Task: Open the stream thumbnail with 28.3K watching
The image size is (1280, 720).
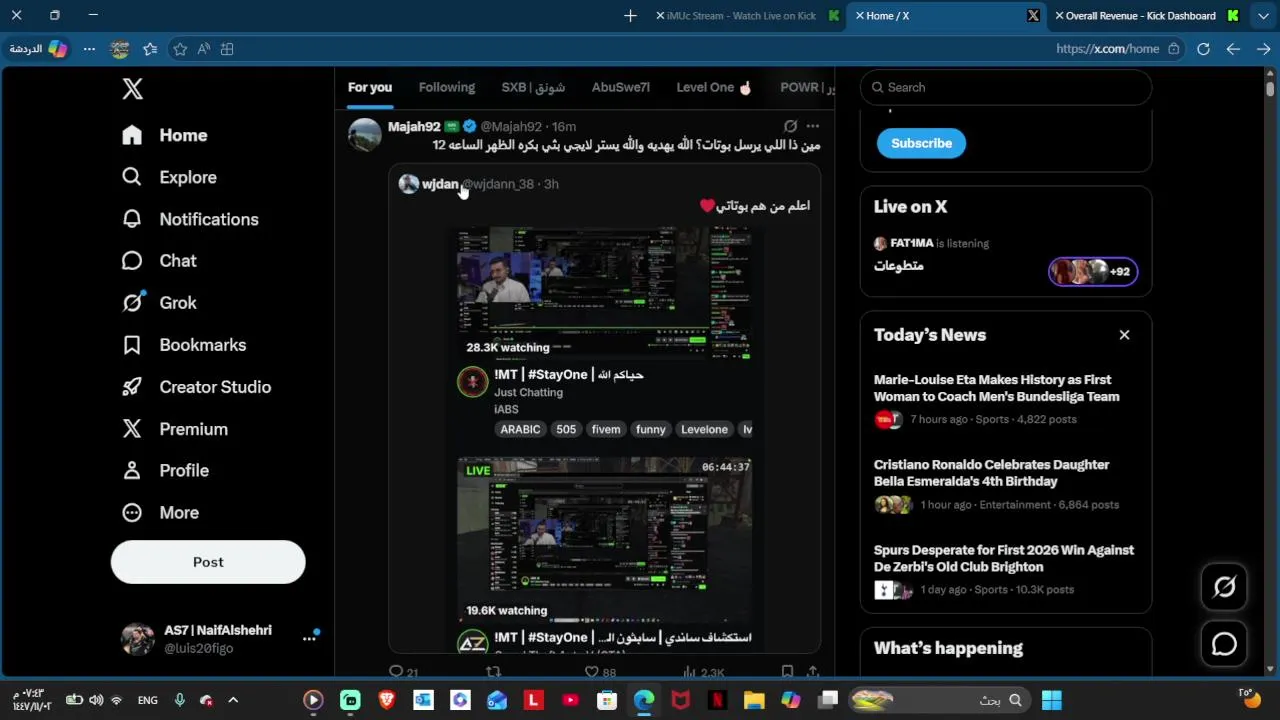Action: [604, 294]
